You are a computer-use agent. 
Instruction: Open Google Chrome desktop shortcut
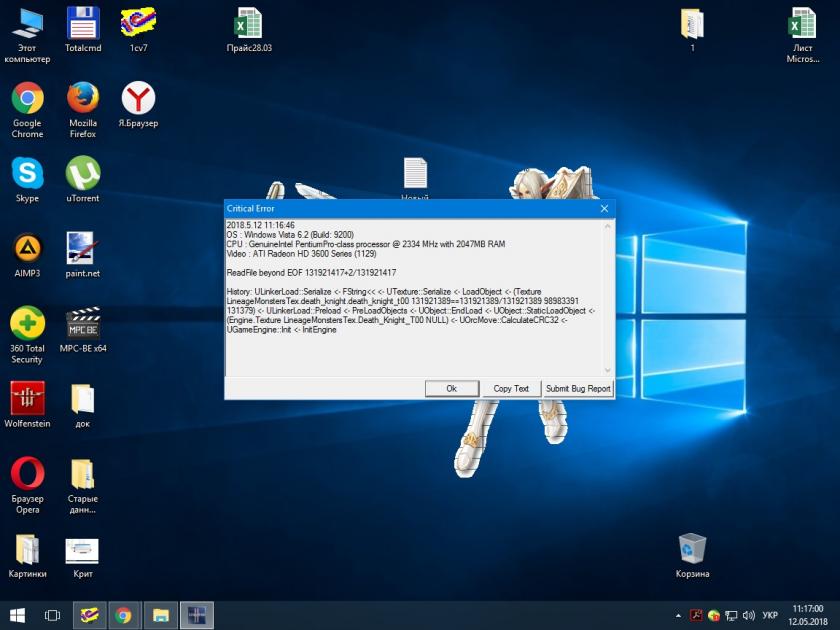27,99
